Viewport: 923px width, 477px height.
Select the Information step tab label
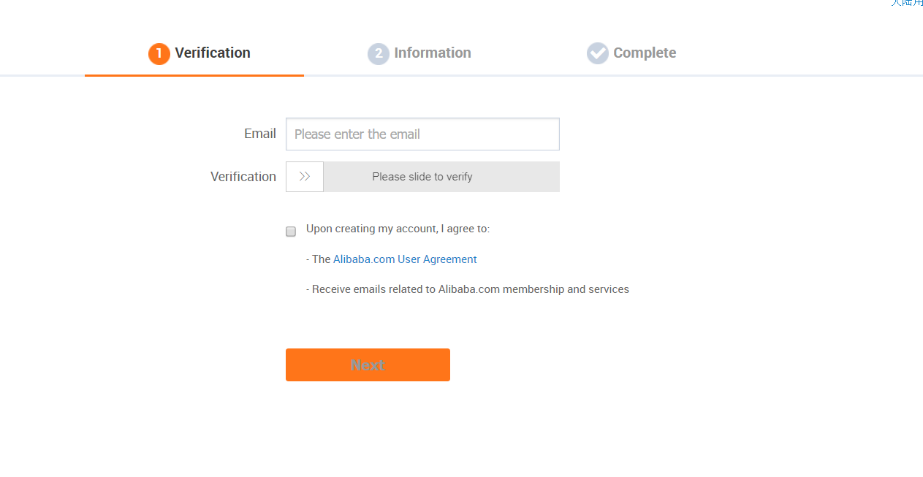click(x=433, y=53)
